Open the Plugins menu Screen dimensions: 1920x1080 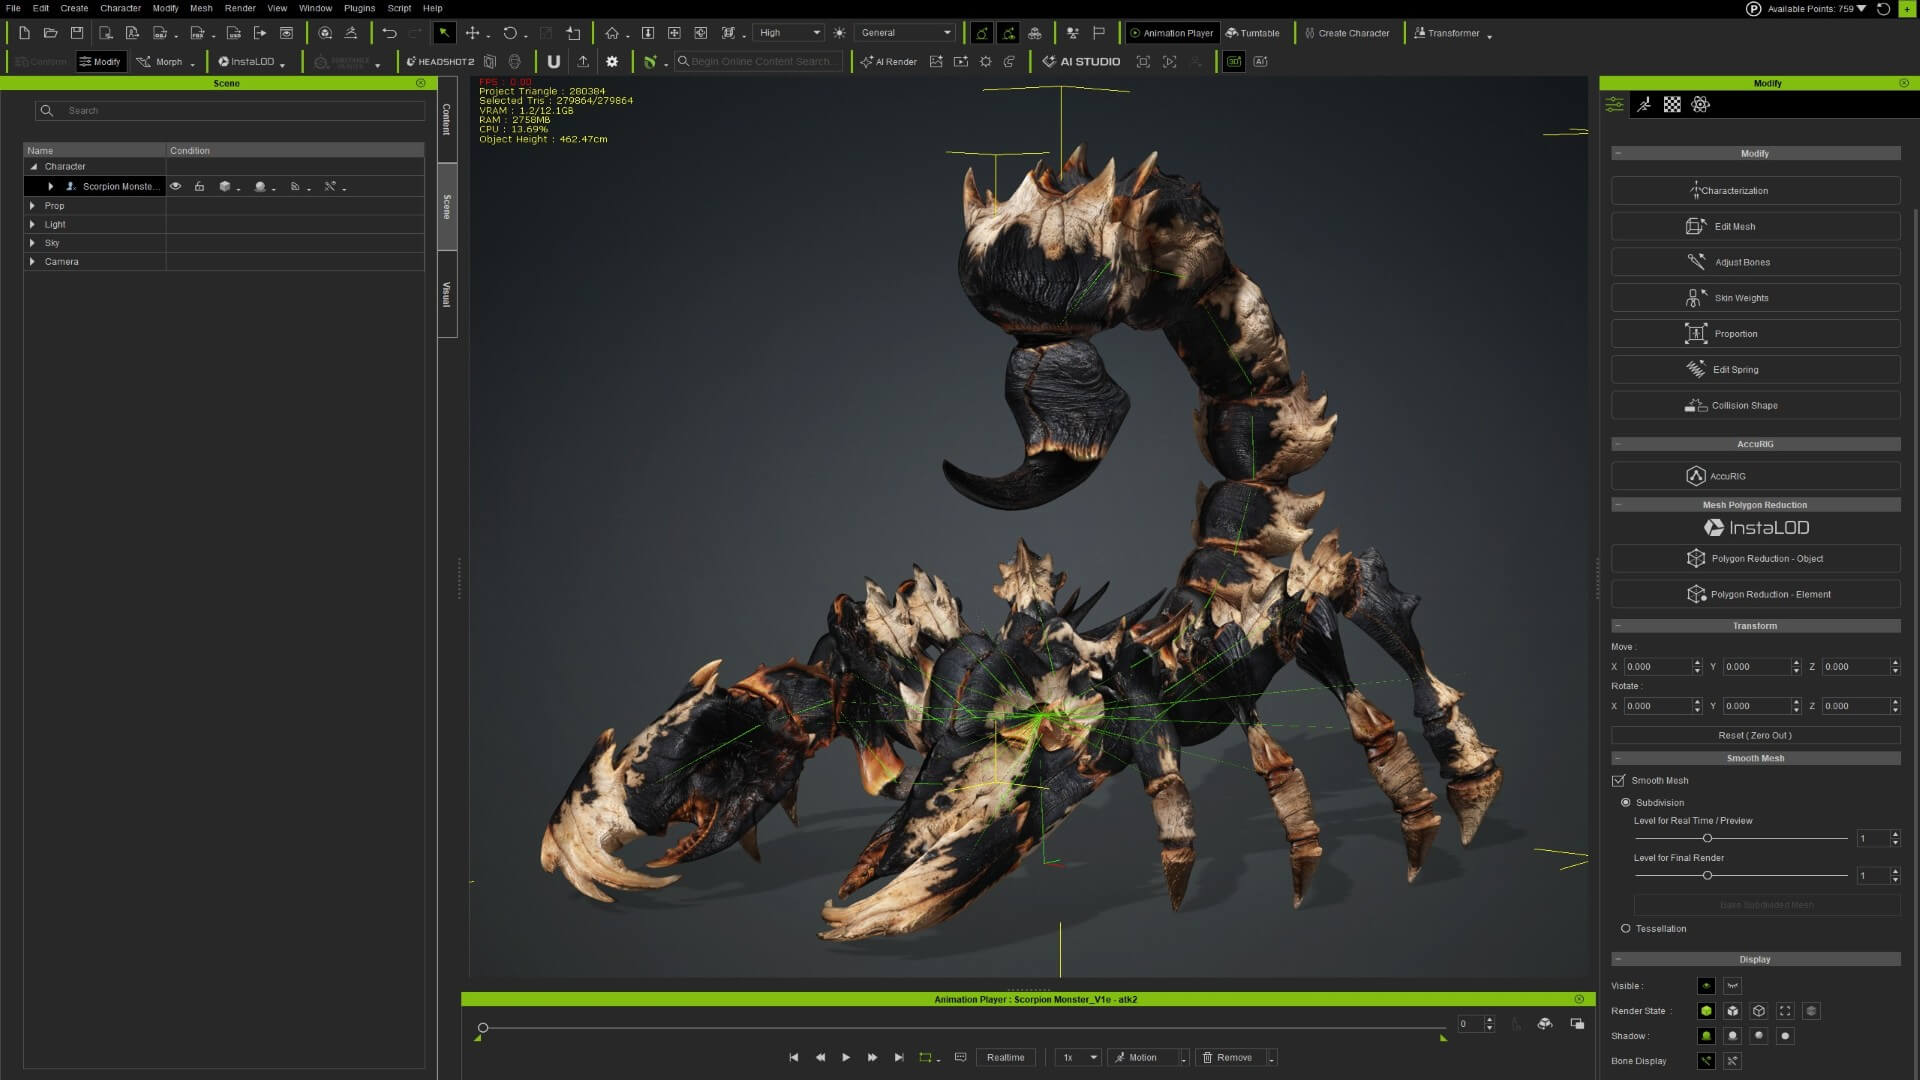(359, 8)
